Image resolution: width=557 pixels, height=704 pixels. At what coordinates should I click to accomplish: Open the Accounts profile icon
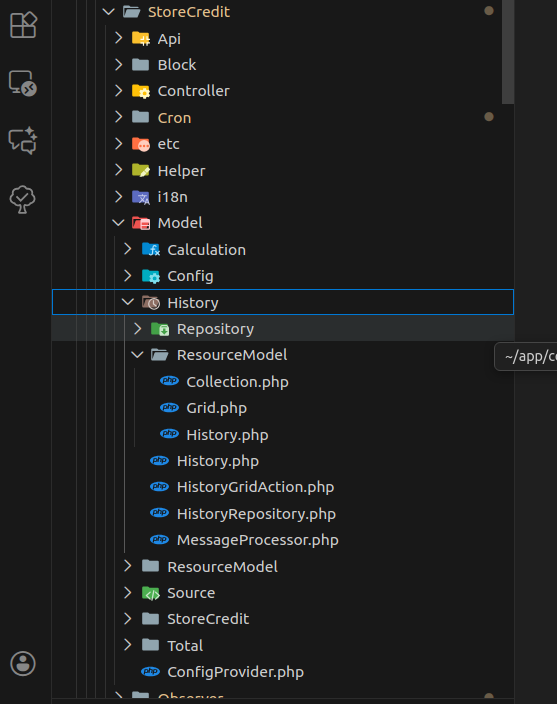click(x=23, y=664)
